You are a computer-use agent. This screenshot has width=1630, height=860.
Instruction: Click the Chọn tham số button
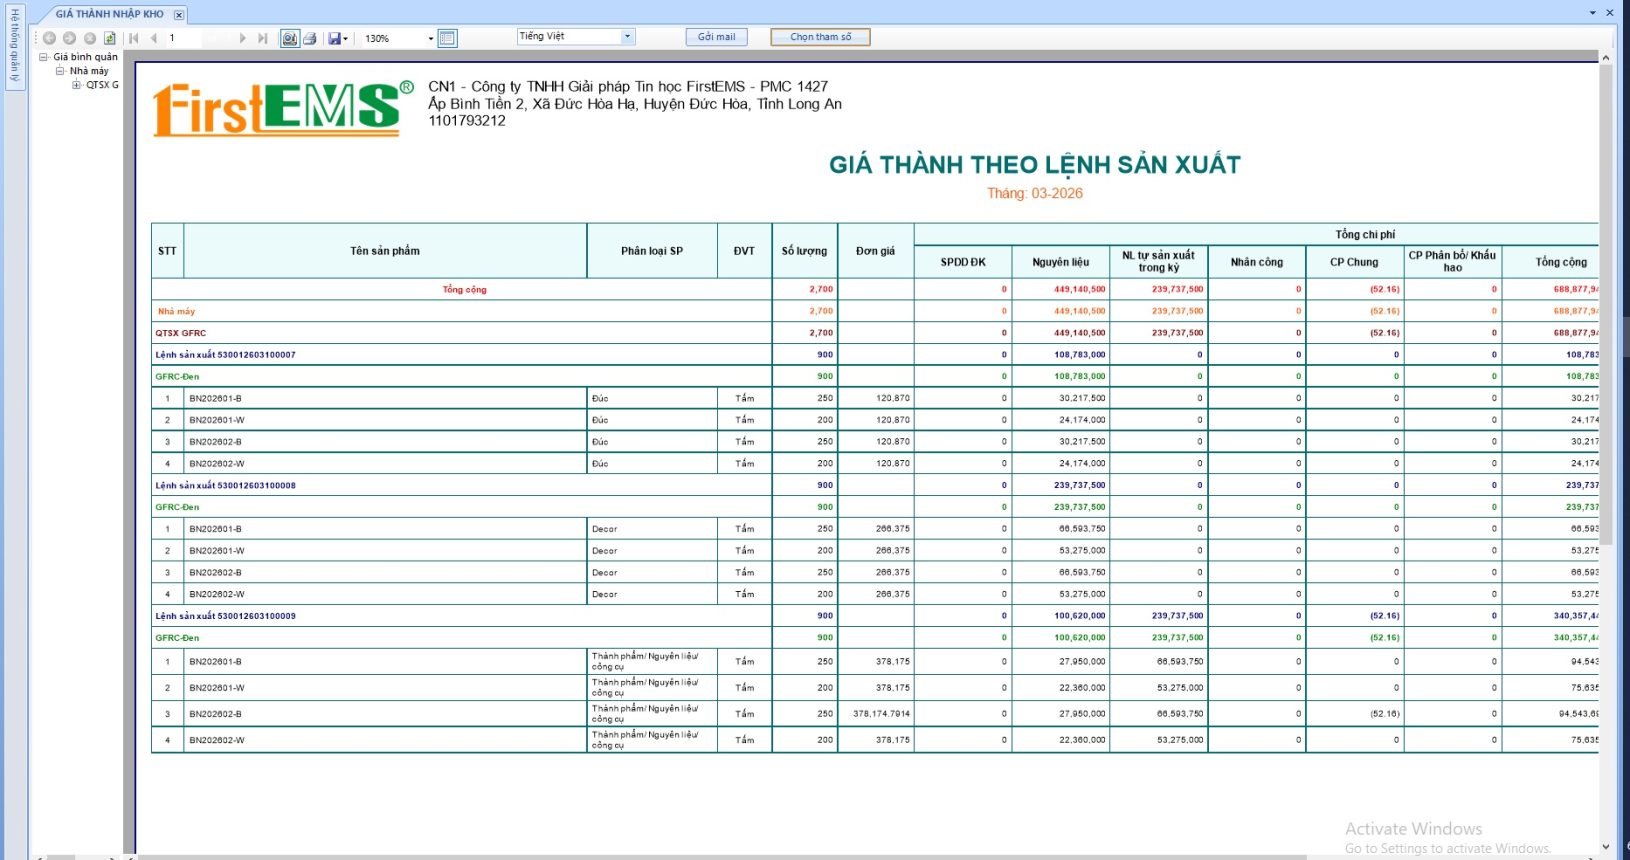click(x=820, y=36)
